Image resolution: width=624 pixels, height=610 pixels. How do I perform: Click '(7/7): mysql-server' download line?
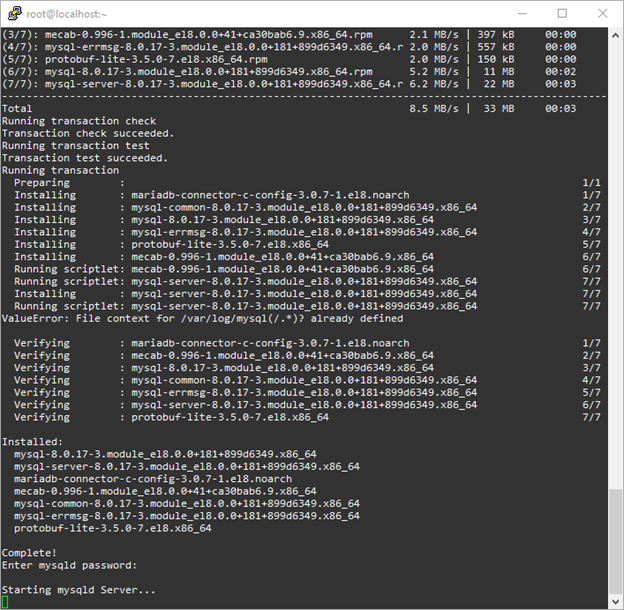click(289, 84)
